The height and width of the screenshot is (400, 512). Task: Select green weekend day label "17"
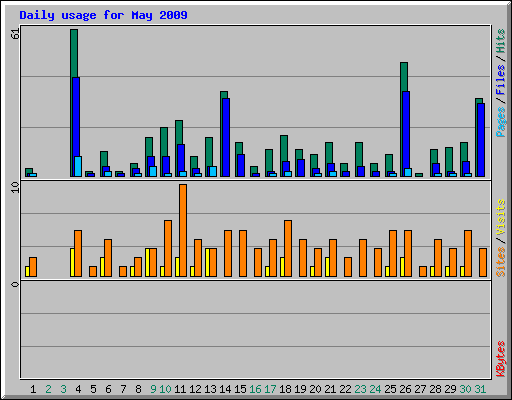(x=270, y=389)
